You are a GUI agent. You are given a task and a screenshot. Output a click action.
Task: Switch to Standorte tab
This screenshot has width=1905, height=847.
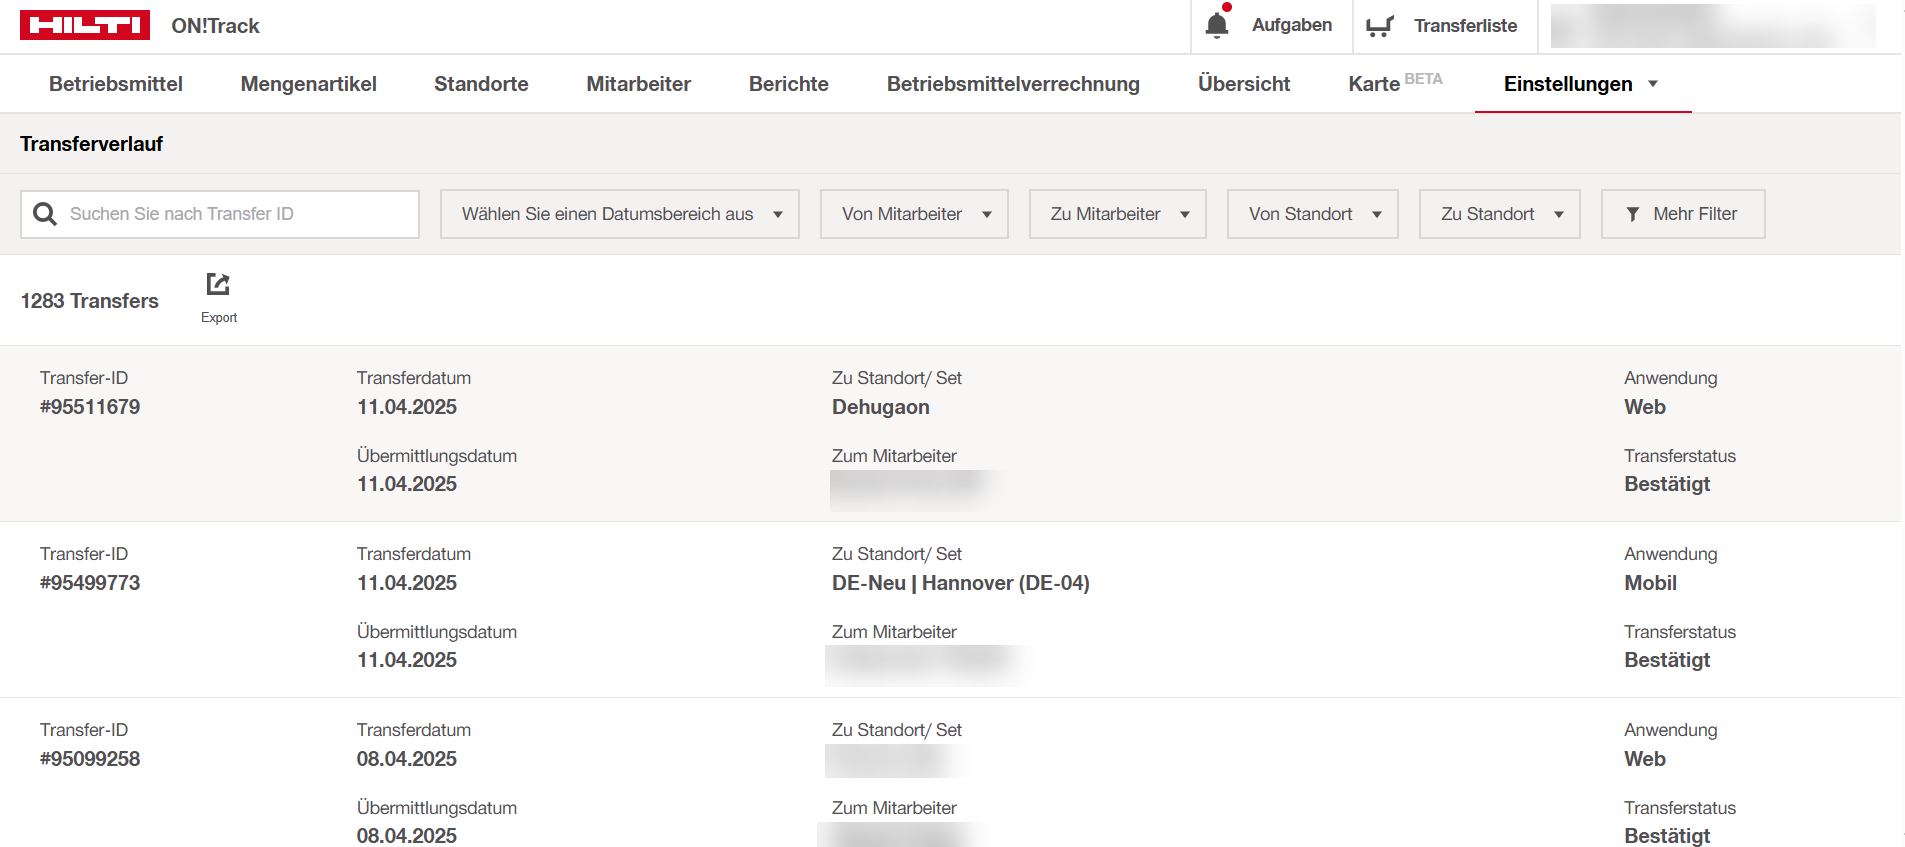pos(481,84)
